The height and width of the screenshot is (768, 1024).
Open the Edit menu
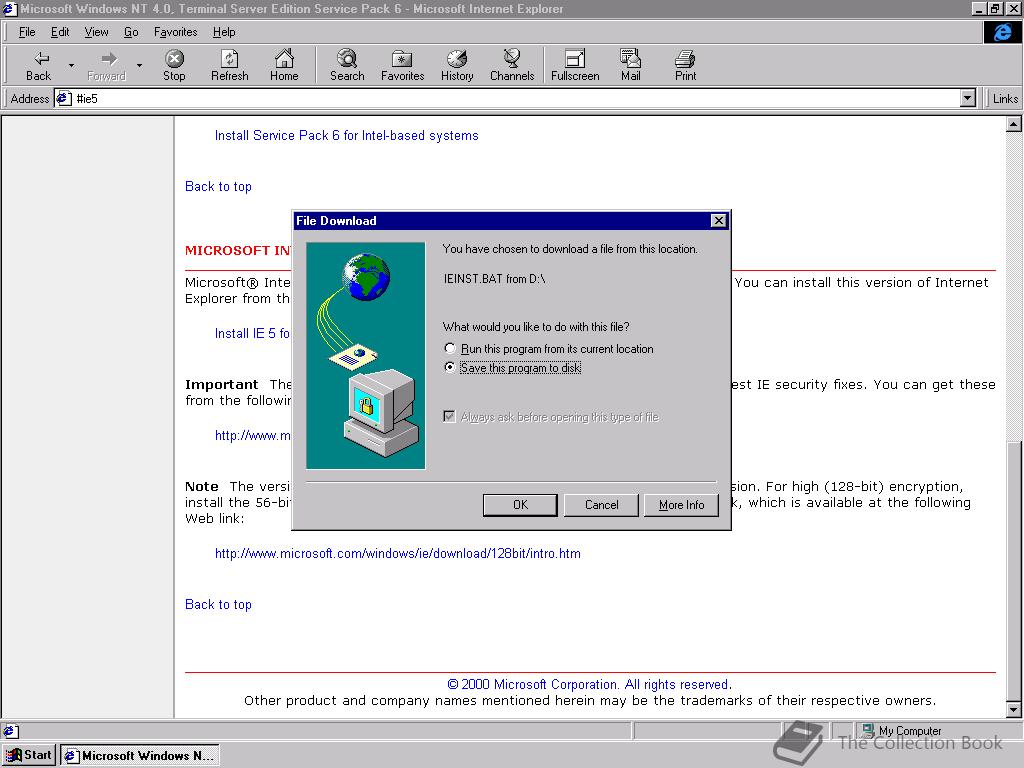(60, 32)
